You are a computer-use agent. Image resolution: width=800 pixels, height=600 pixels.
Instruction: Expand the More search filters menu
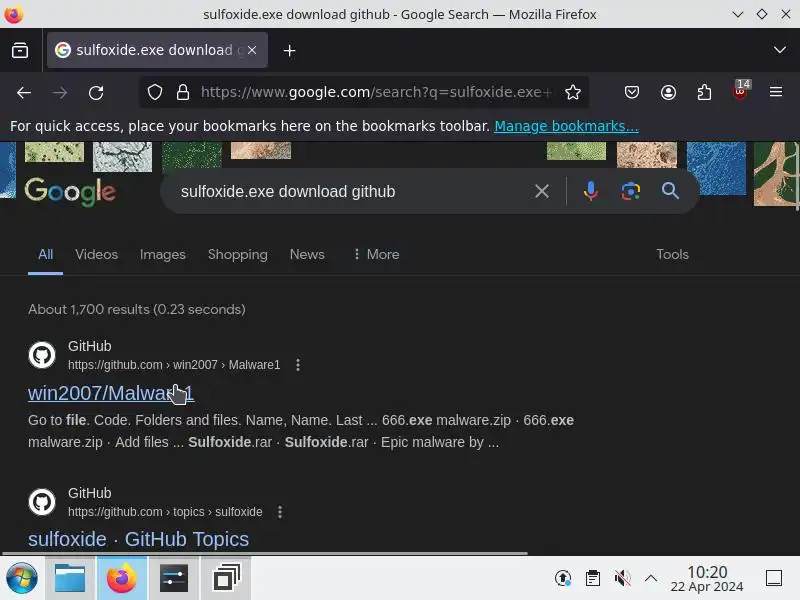377,255
